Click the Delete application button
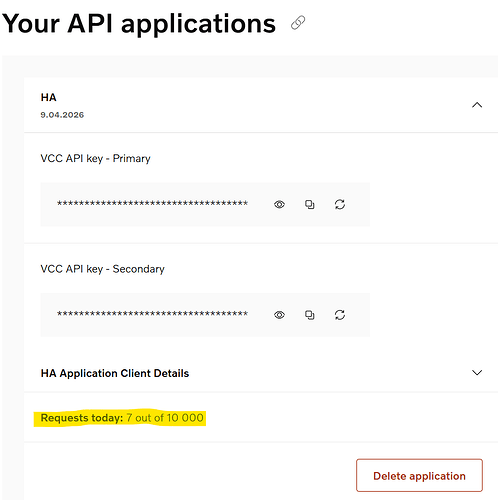 (419, 475)
